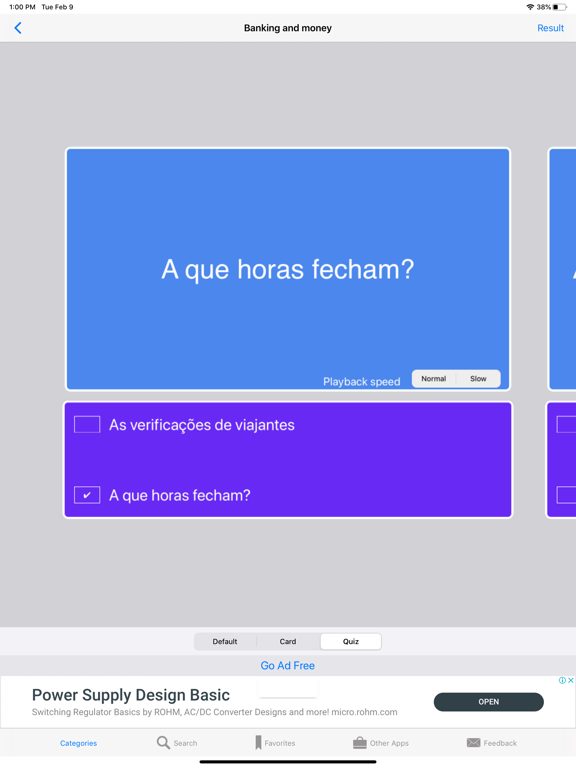576x768 pixels.
Task: Set playback speed to Slow
Action: tap(478, 379)
